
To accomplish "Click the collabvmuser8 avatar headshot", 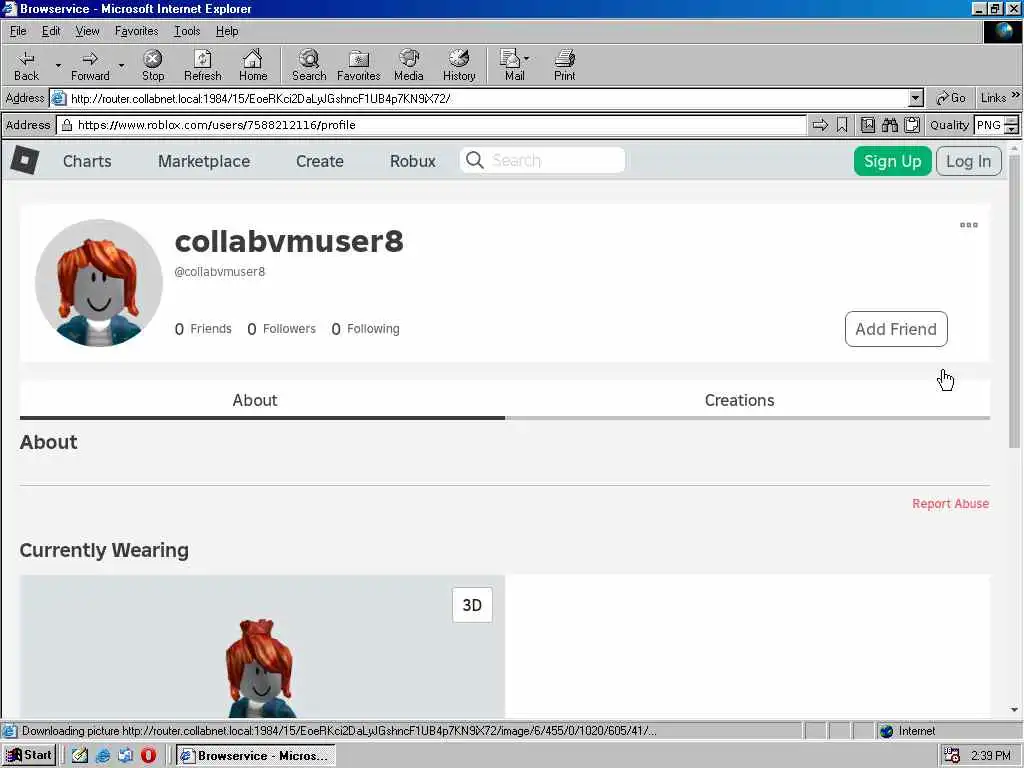I will tap(99, 283).
